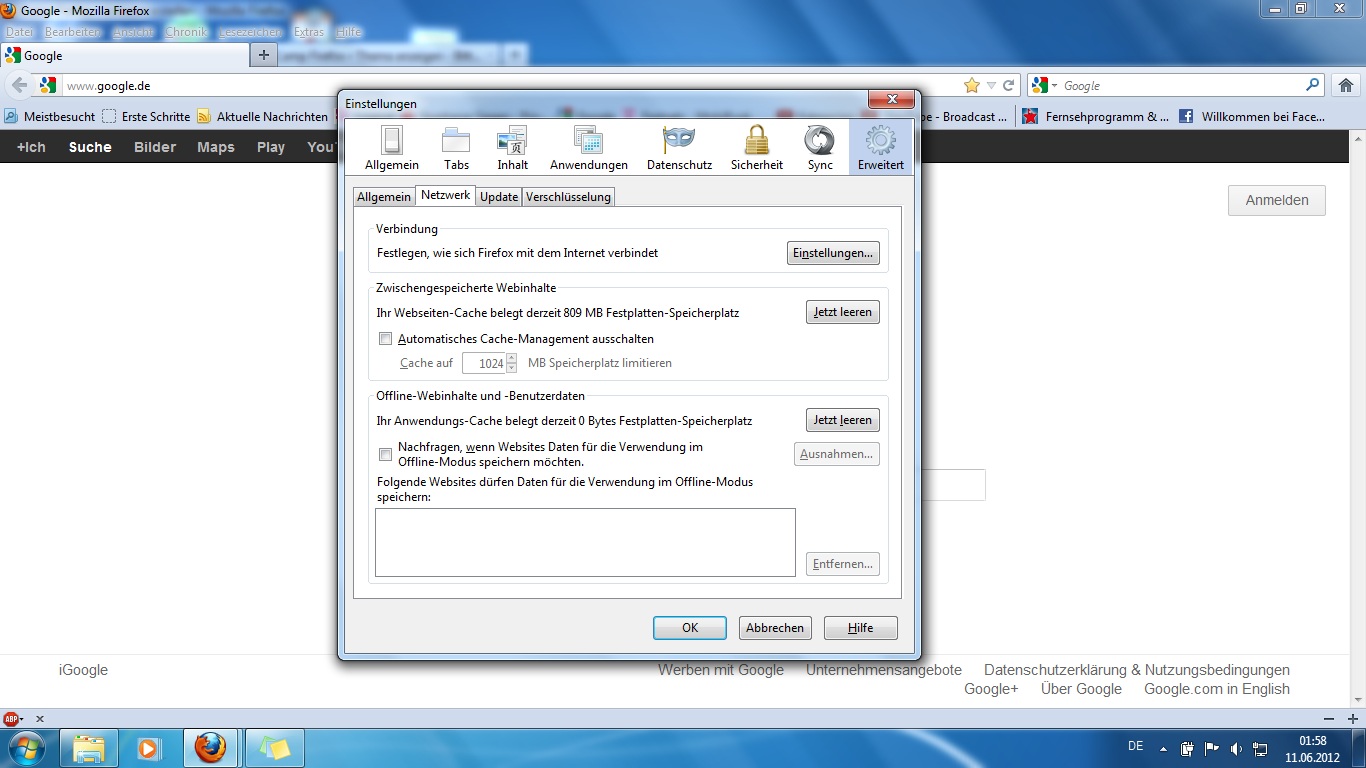This screenshot has height=768, width=1366.
Task: Select the Google browser tab
Action: (x=125, y=55)
